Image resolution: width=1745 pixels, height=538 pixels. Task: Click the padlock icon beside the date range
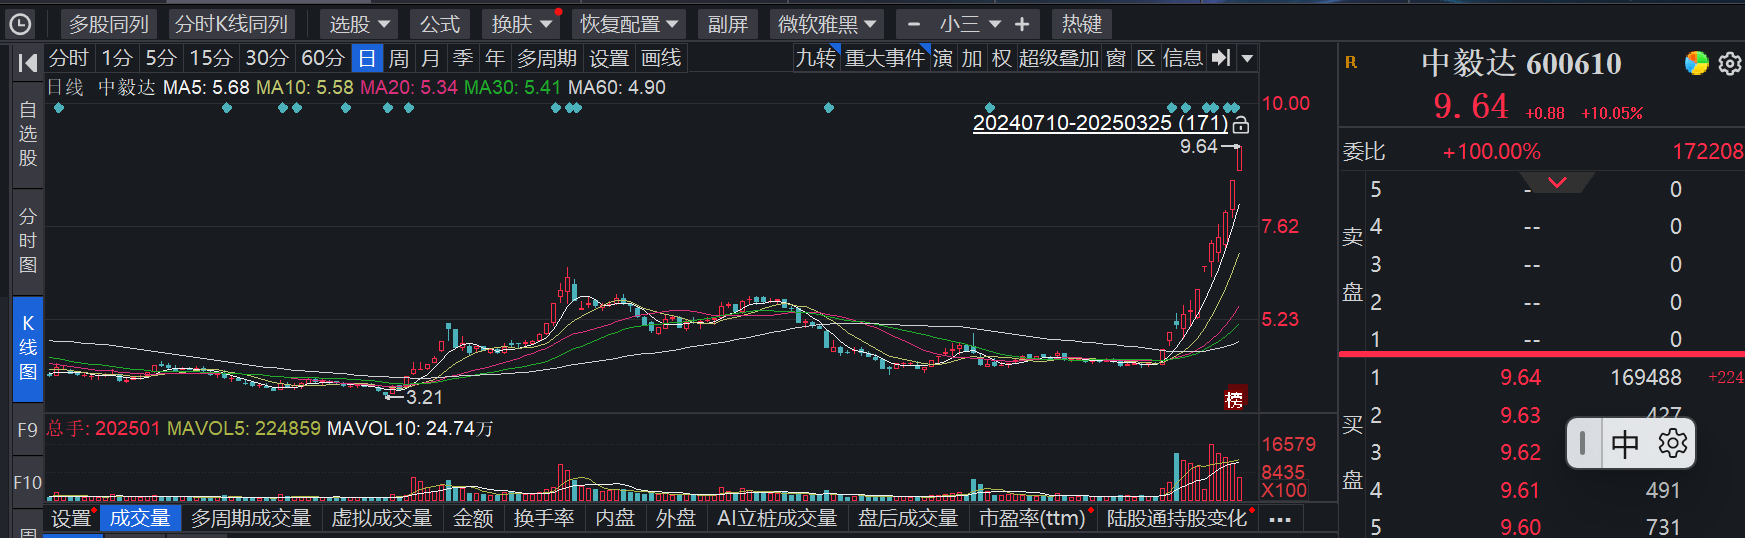(x=1241, y=125)
